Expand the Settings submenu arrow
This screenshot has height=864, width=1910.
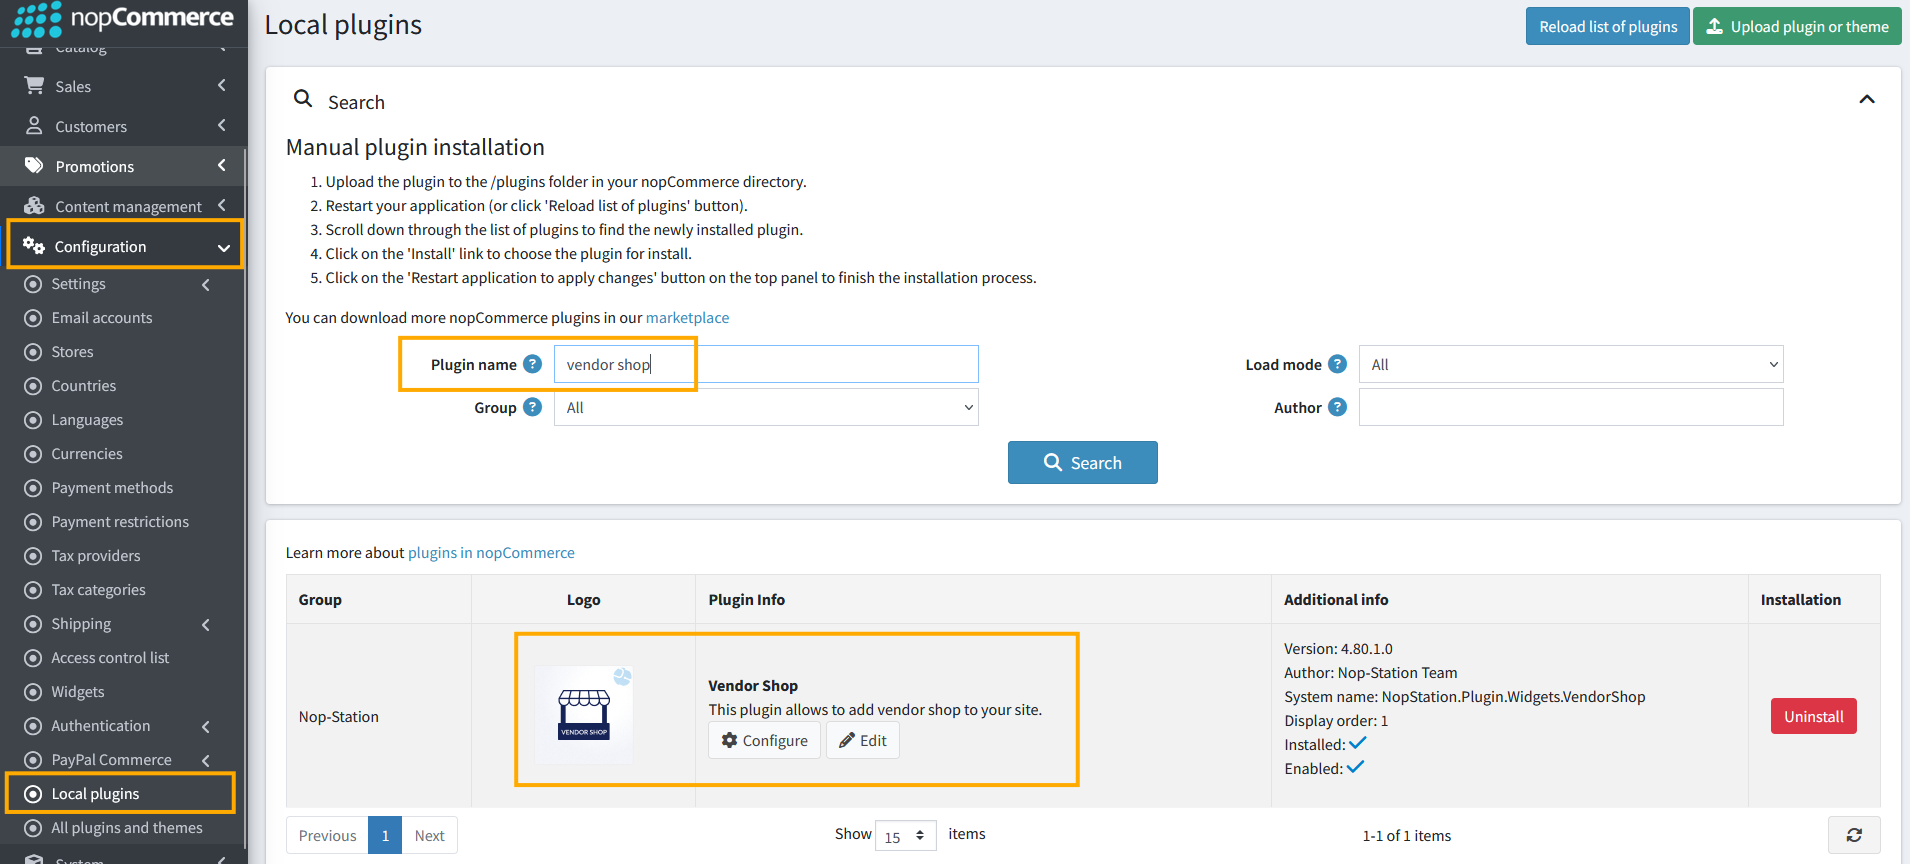tap(206, 284)
